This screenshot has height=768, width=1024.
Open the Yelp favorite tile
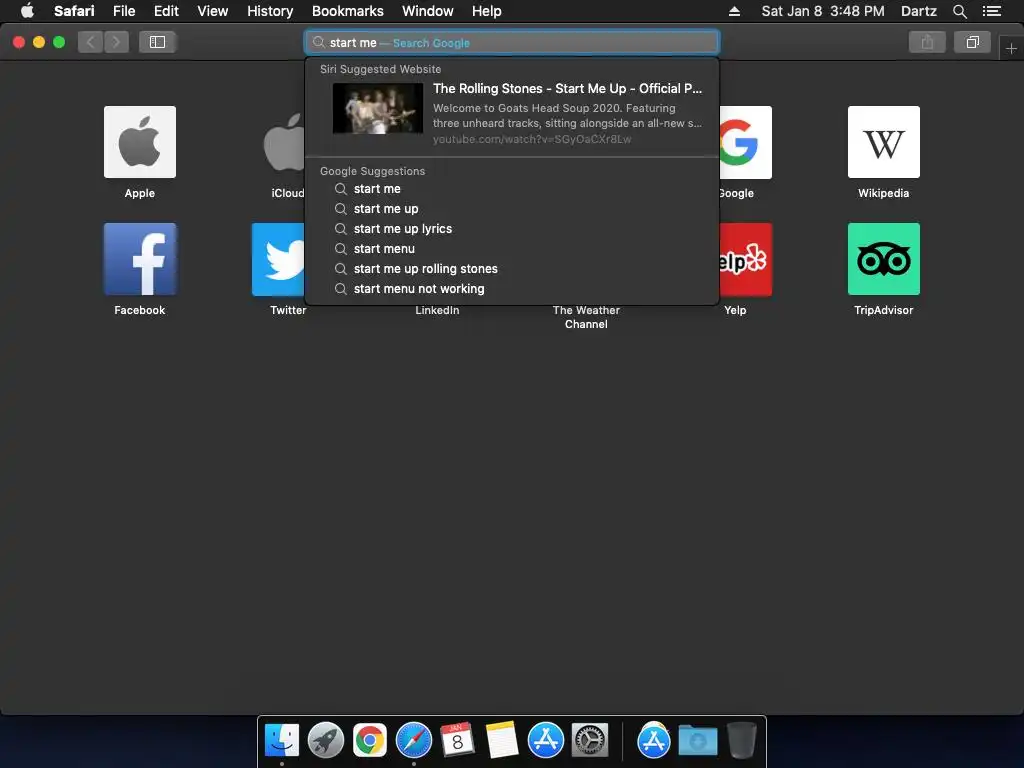click(x=745, y=259)
